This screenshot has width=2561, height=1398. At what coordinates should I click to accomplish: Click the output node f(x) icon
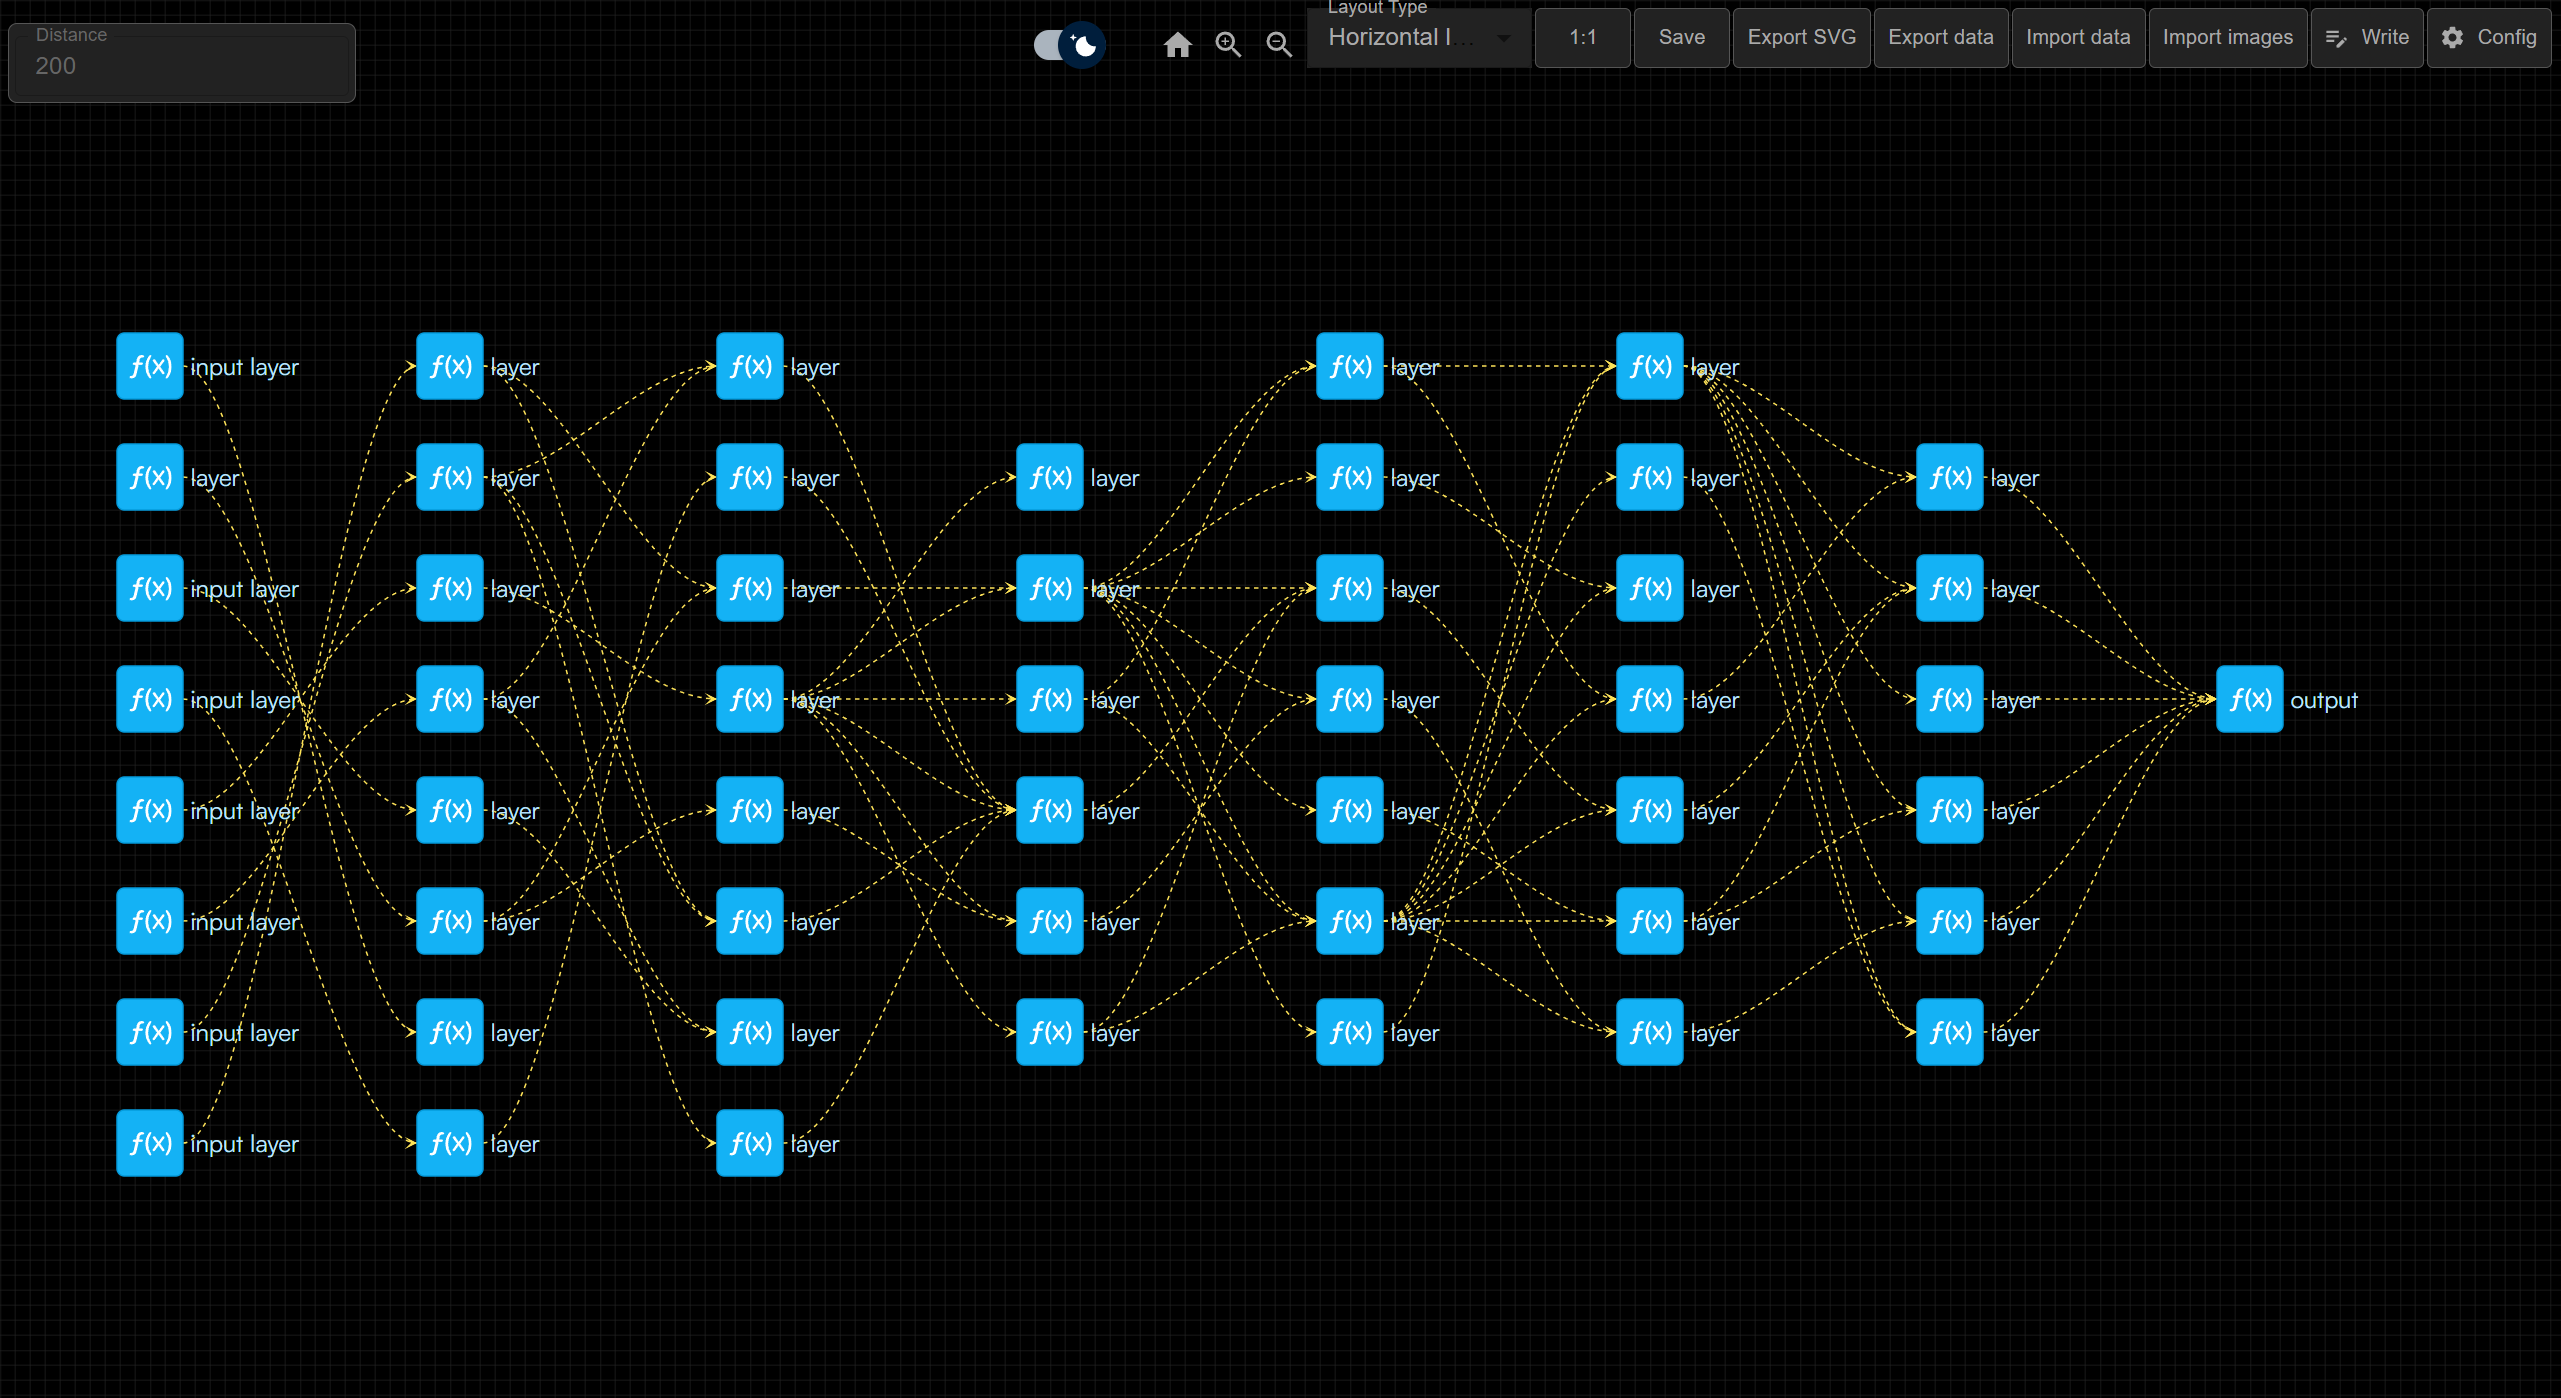click(x=2249, y=699)
